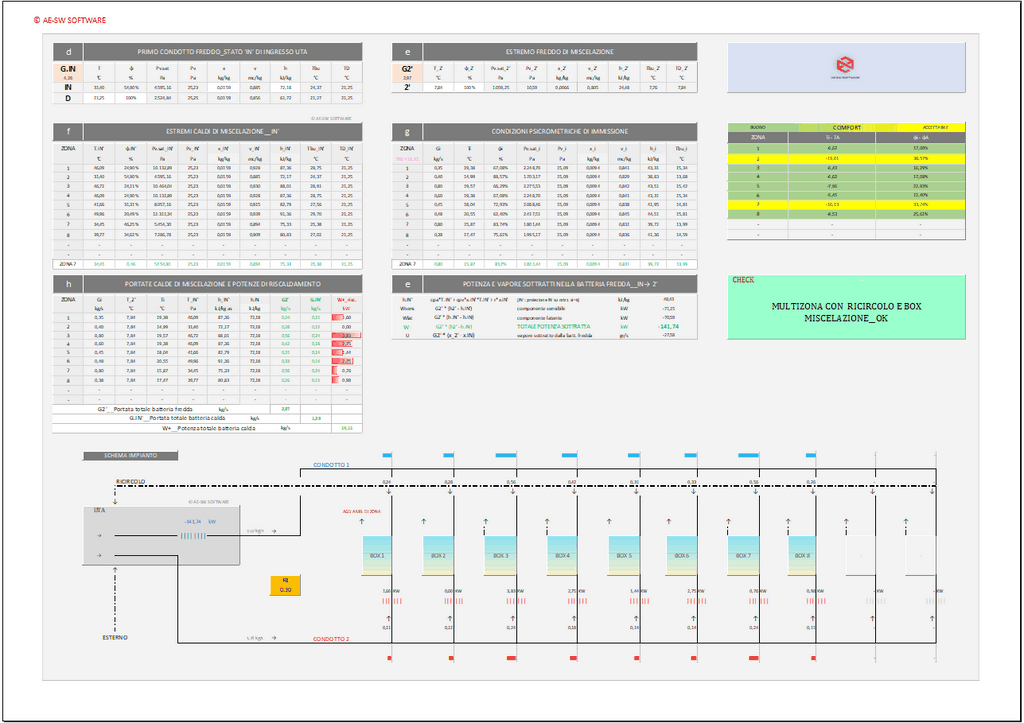Click the blue marker above BOX 1

pyautogui.click(x=387, y=455)
